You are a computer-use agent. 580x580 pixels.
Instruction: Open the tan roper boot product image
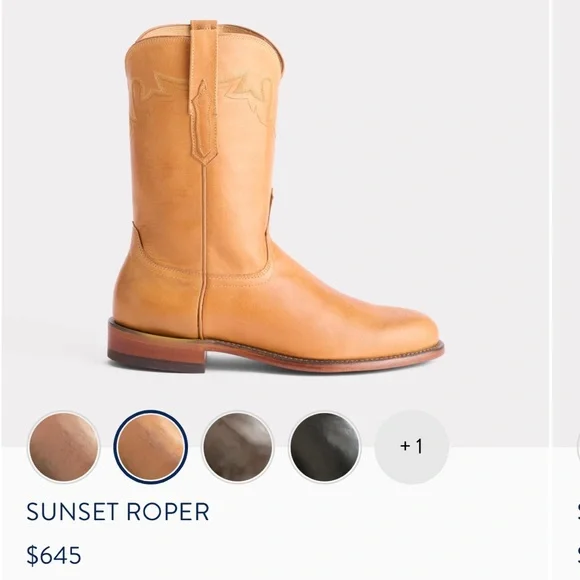point(276,196)
